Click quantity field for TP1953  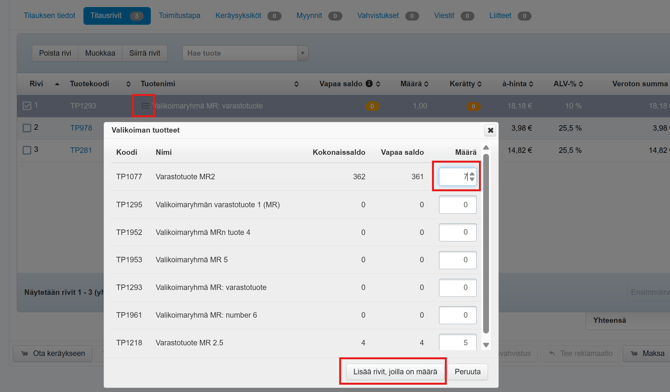457,259
